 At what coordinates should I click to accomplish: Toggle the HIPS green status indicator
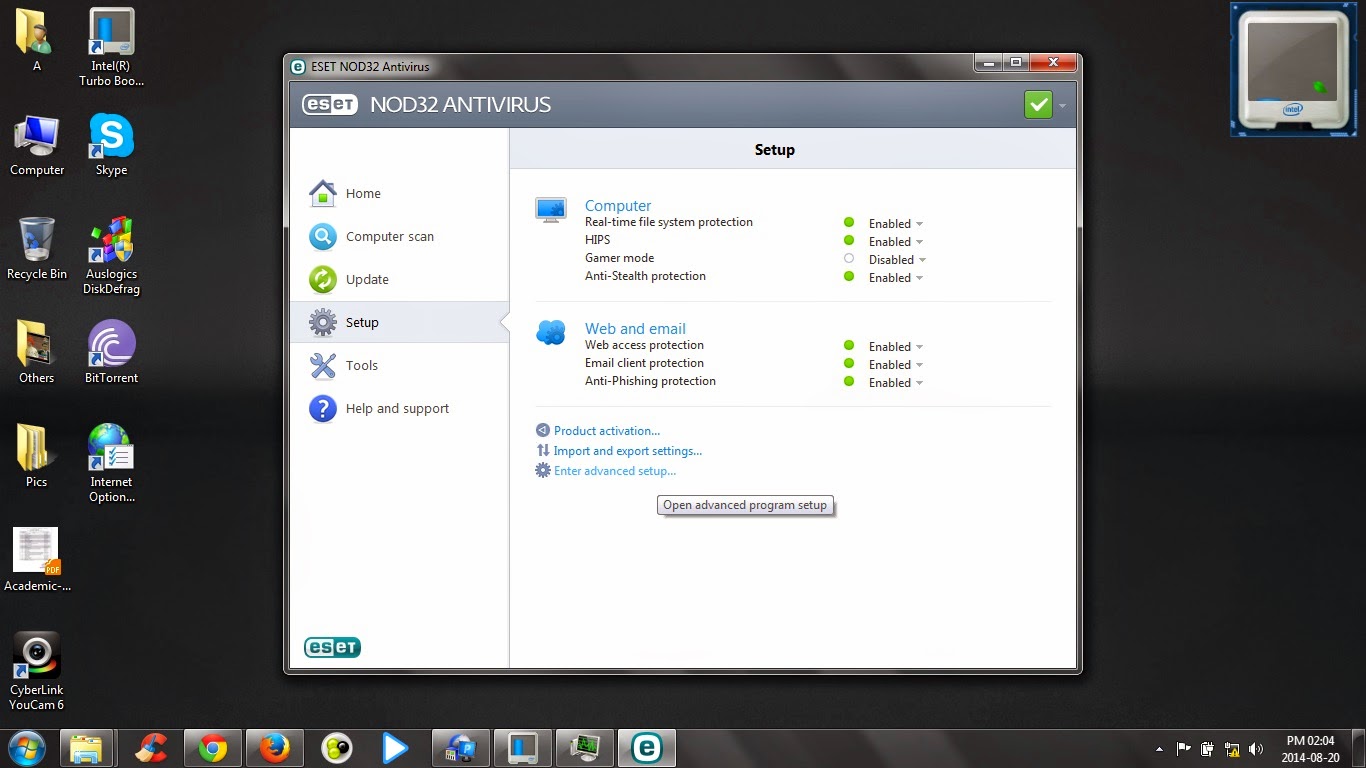(x=849, y=241)
